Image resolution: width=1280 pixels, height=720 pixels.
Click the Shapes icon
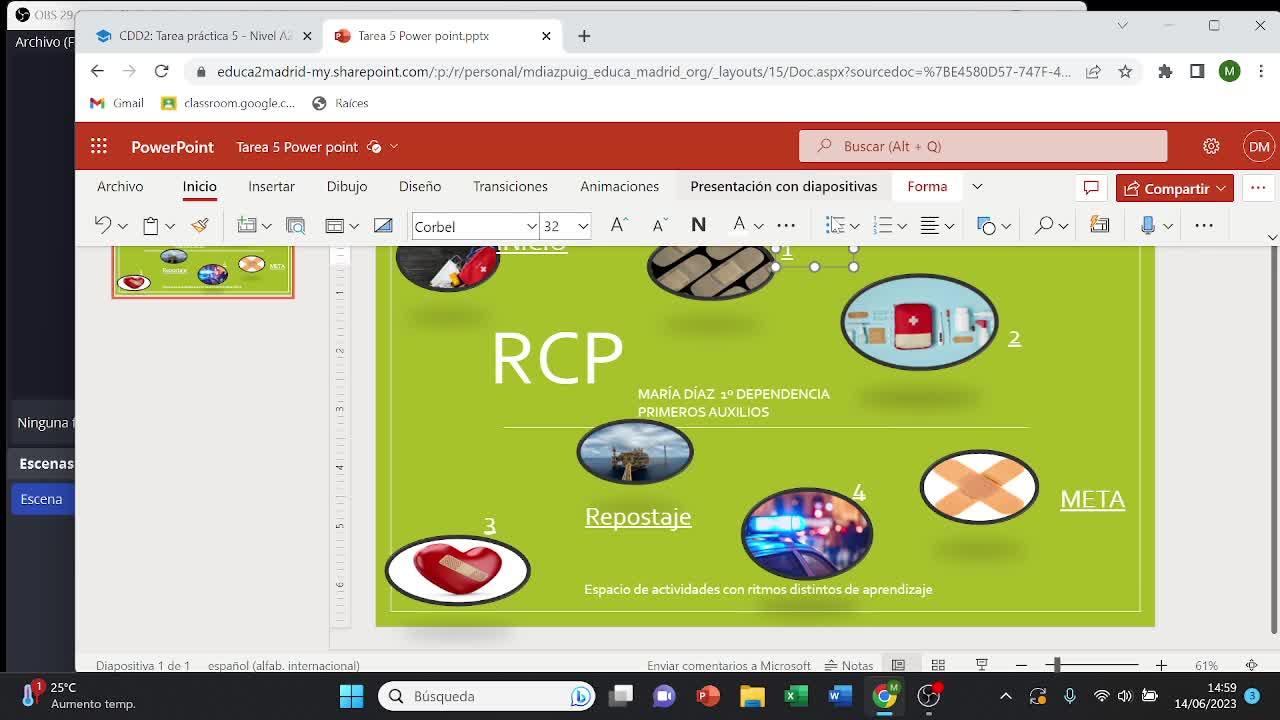coord(987,225)
